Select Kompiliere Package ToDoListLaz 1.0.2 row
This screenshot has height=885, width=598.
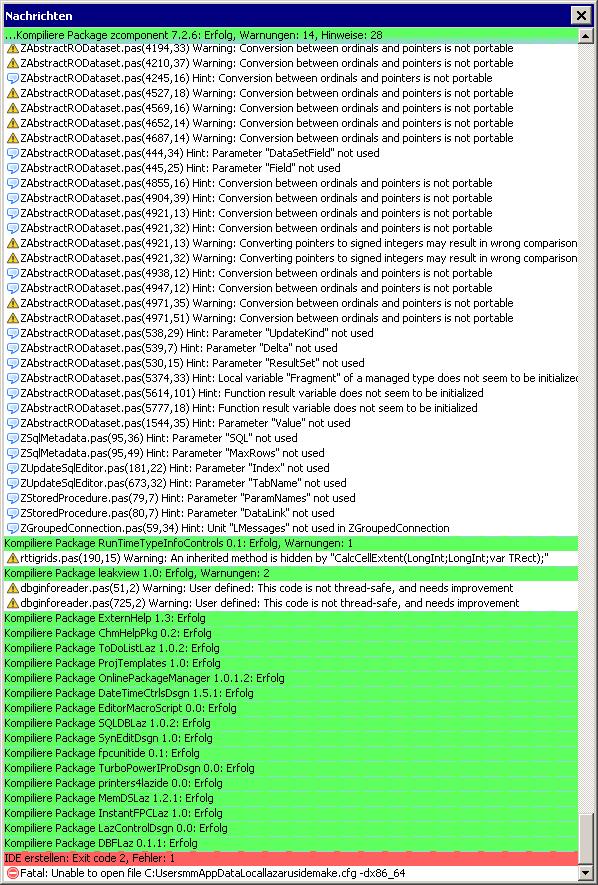(x=291, y=649)
